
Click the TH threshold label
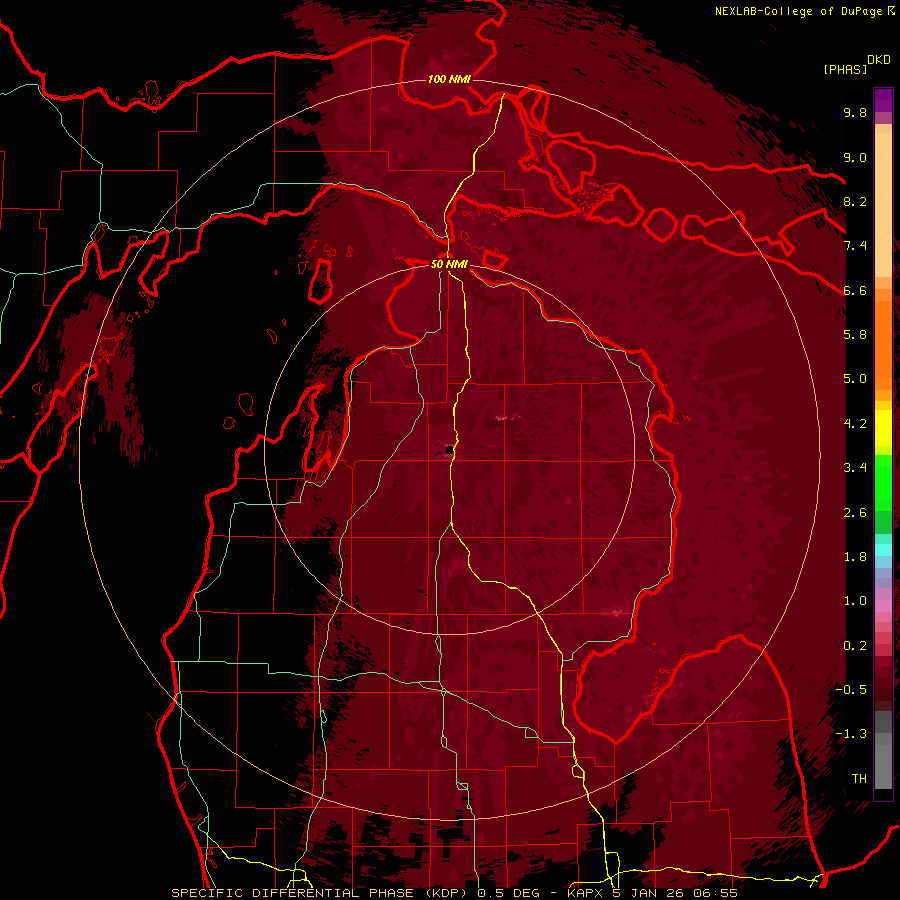tap(859, 779)
